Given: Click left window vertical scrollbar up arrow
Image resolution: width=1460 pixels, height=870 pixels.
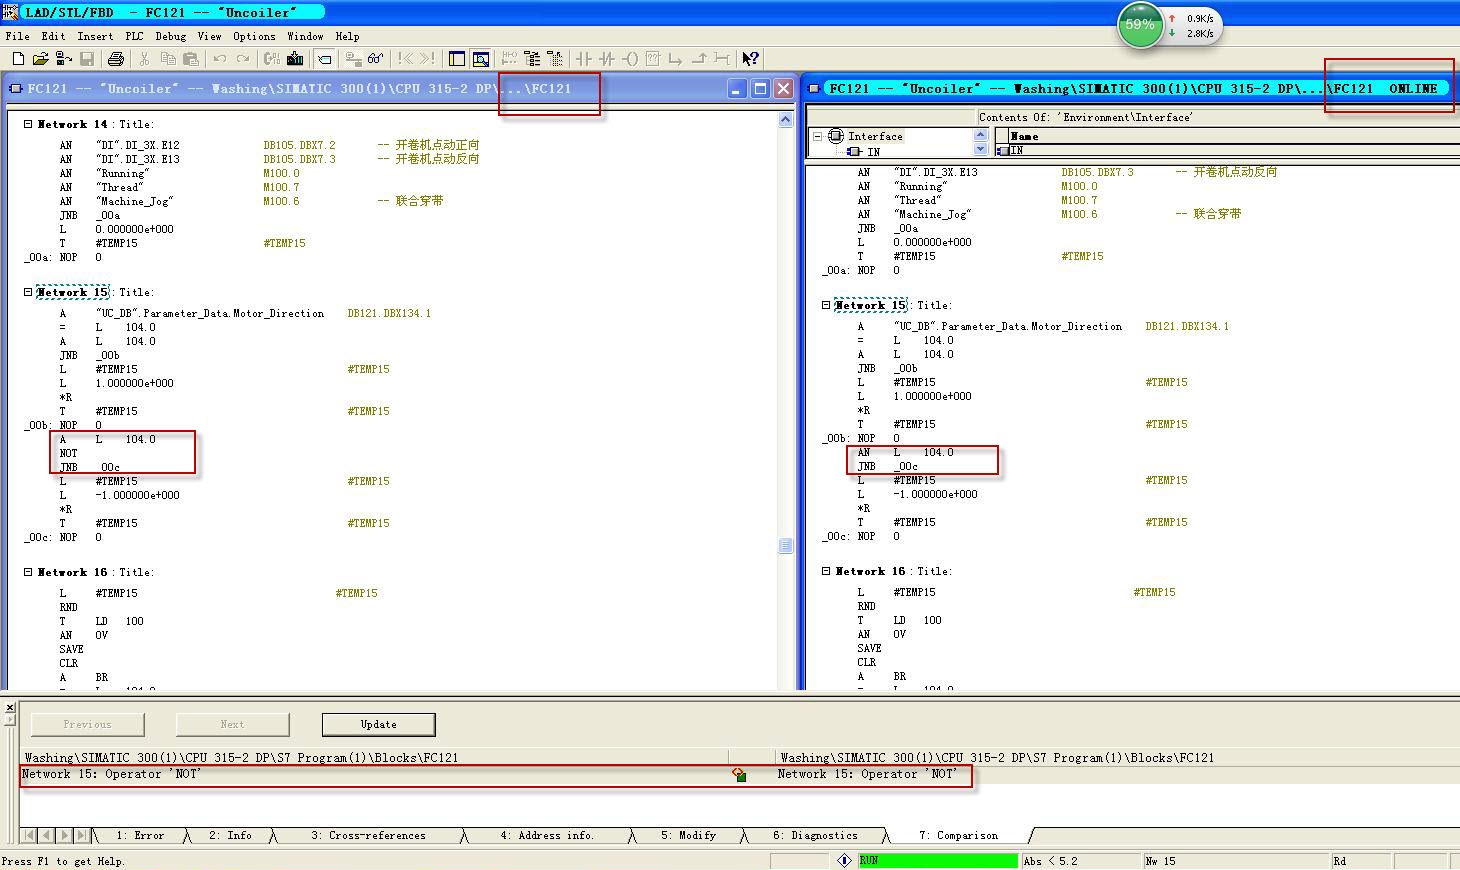Looking at the screenshot, I should 785,120.
